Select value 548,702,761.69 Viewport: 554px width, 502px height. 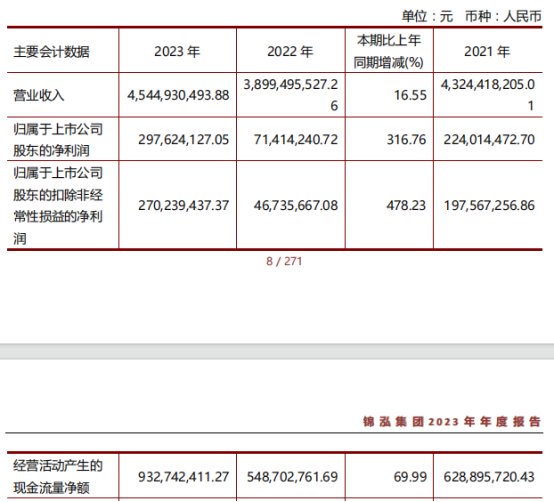point(292,477)
